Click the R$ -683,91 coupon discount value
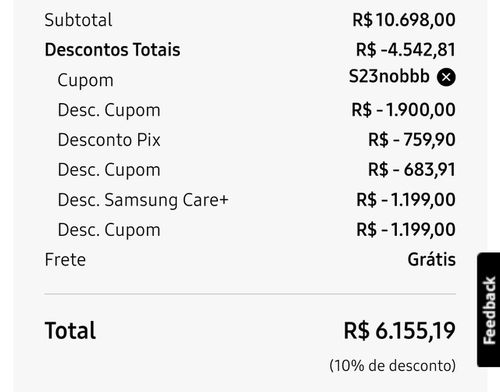 coord(412,170)
